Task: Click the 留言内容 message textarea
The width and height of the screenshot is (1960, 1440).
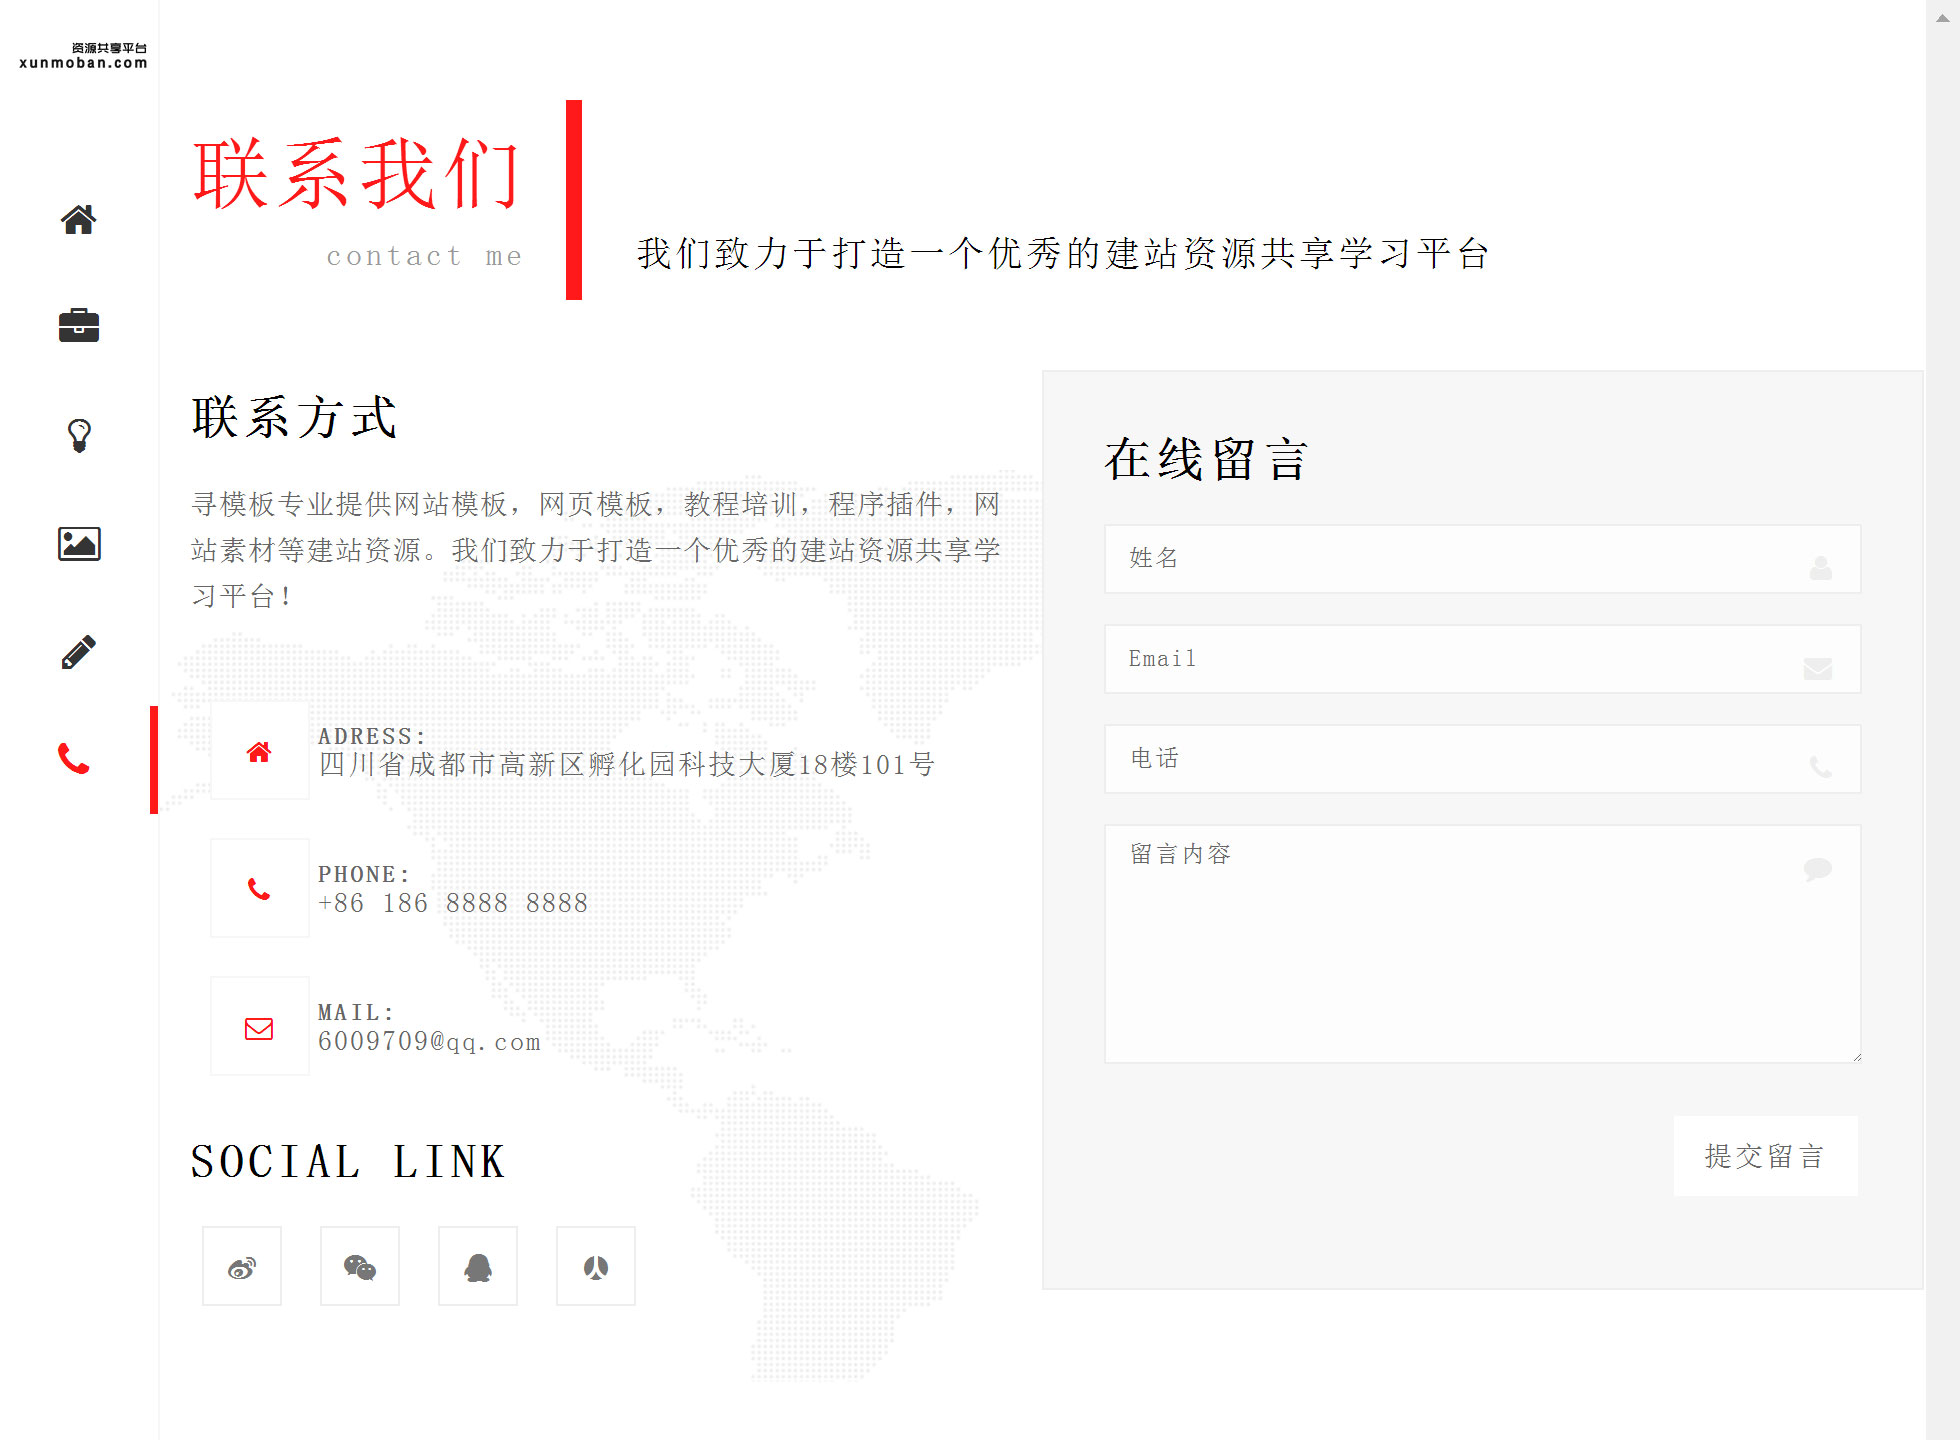Action: (1482, 945)
